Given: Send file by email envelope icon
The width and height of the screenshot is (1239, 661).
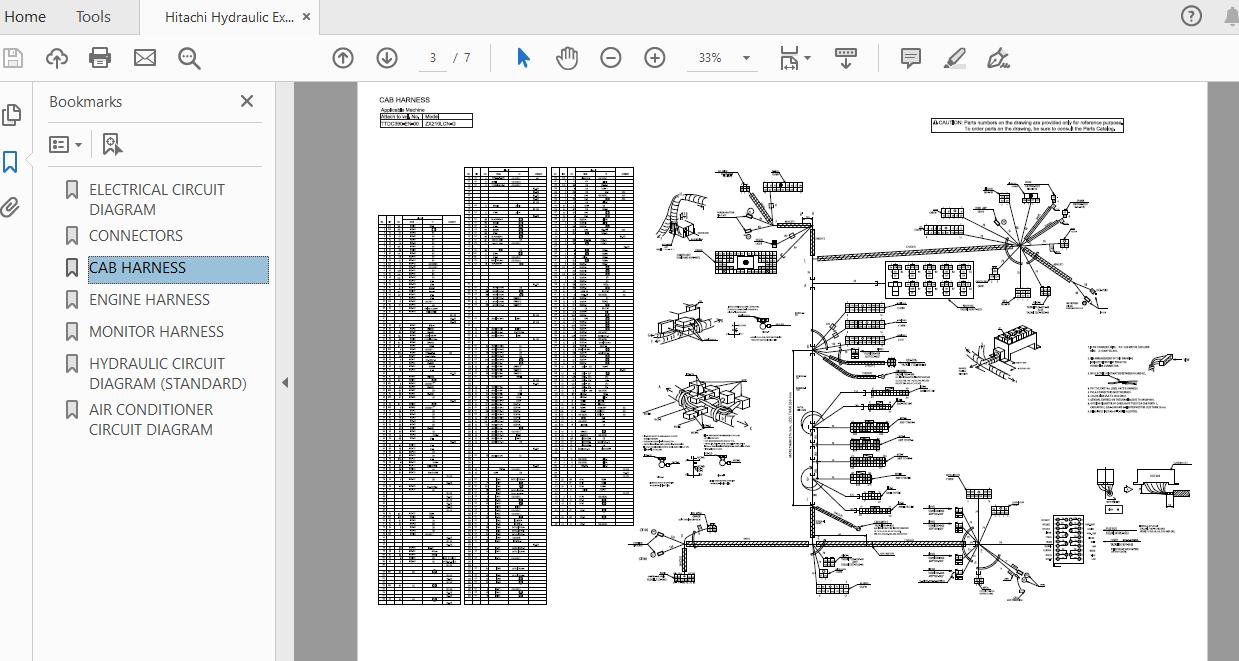Looking at the screenshot, I should [145, 58].
